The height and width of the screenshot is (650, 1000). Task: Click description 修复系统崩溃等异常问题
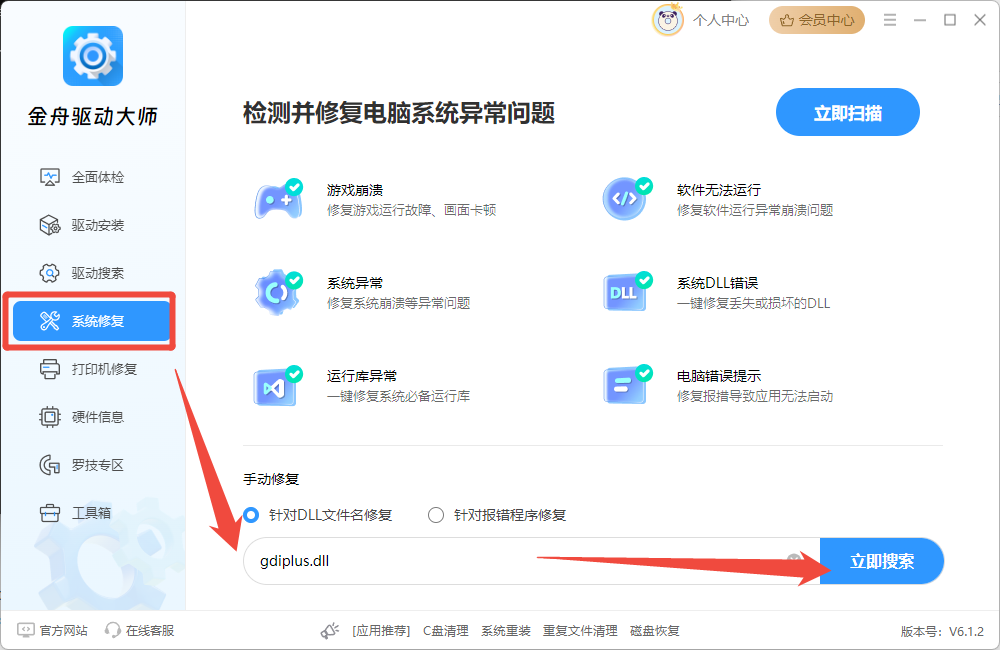pyautogui.click(x=399, y=304)
